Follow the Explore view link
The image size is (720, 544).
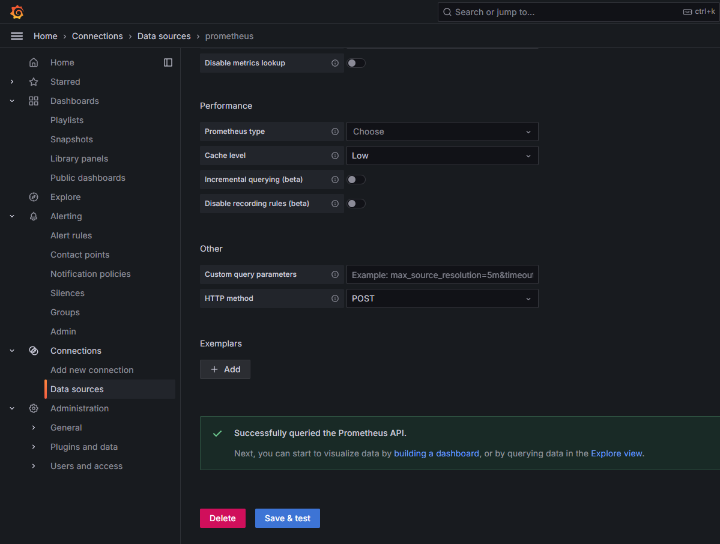(x=616, y=454)
